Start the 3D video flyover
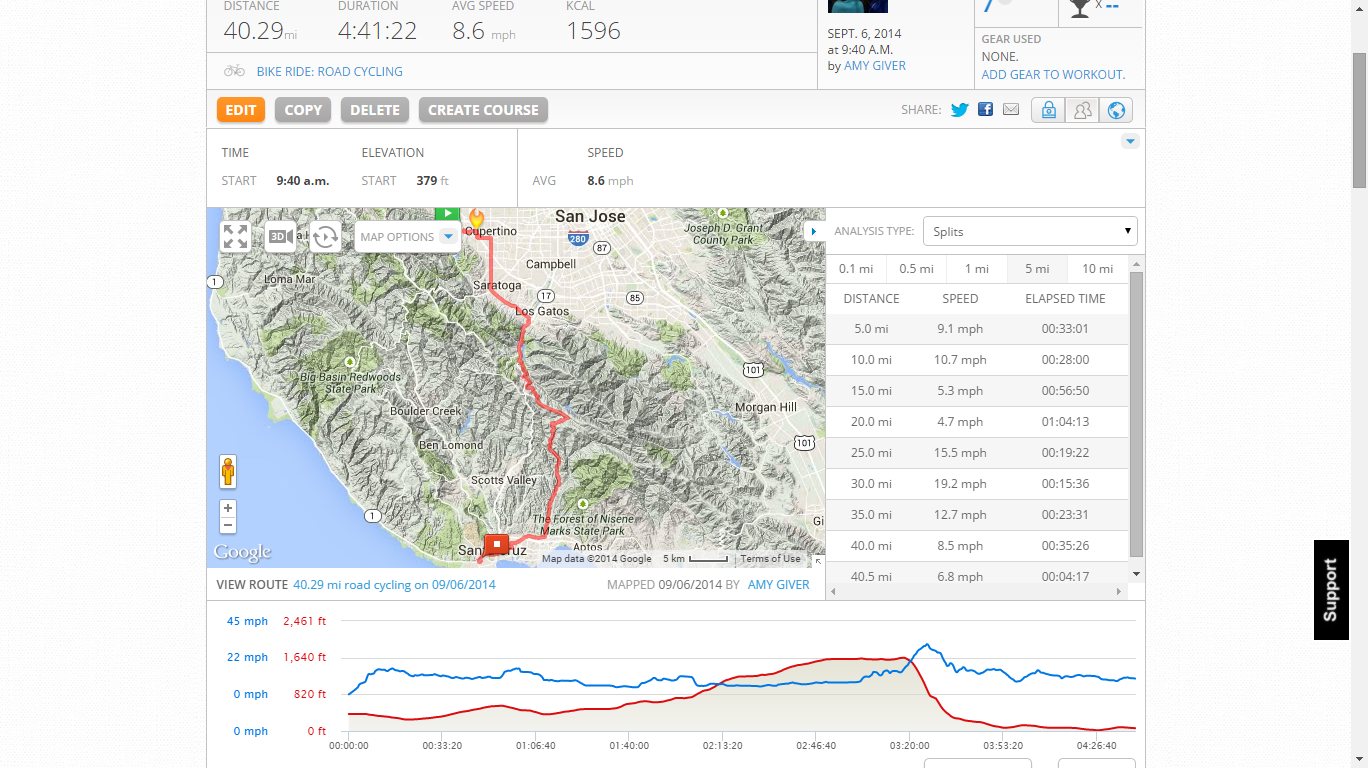 pos(280,237)
